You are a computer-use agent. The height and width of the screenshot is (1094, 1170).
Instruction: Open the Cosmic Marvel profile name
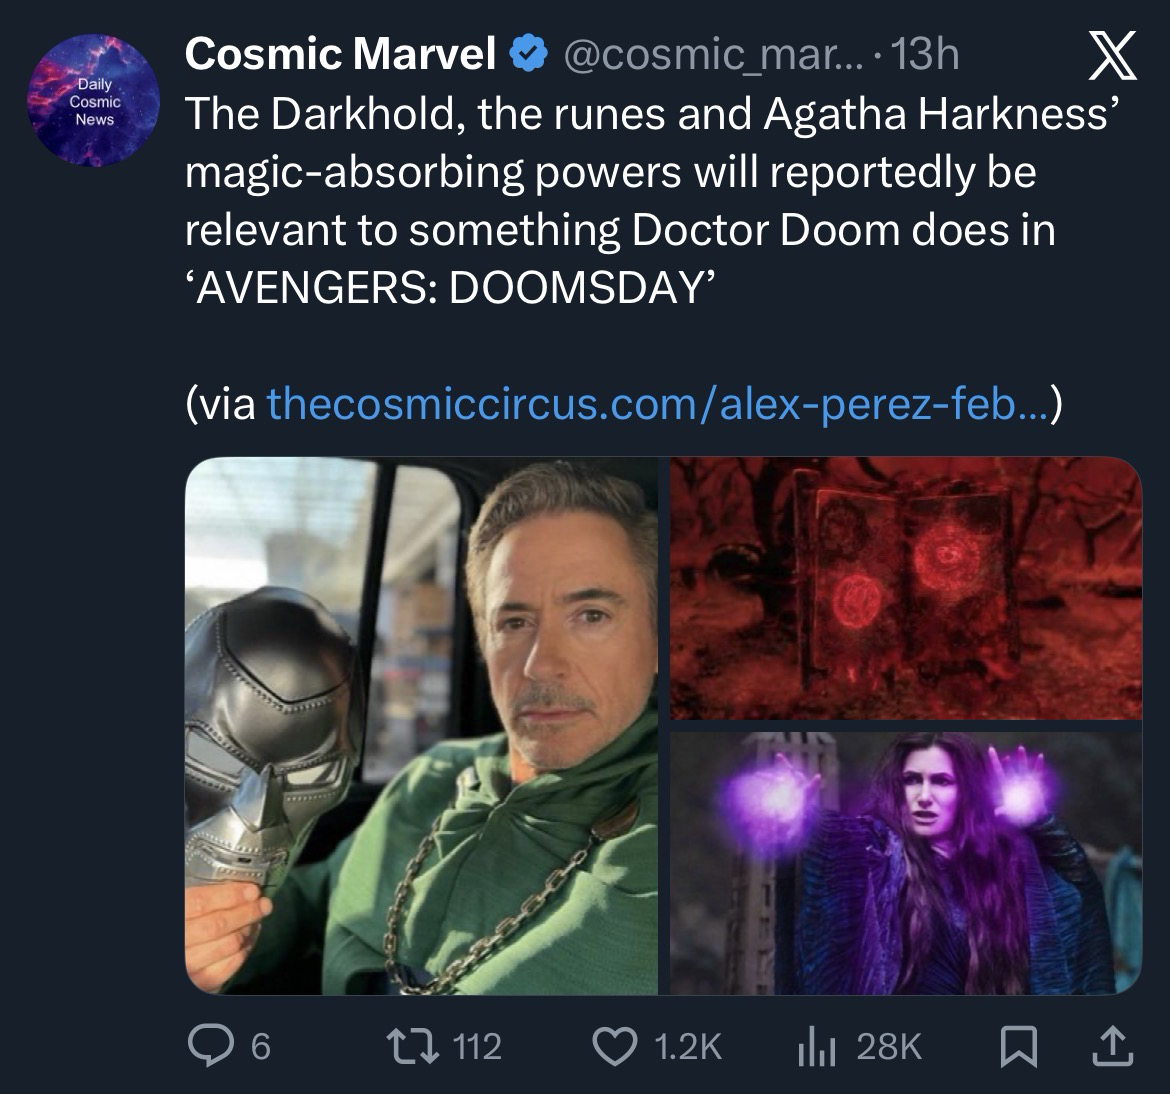(x=340, y=53)
